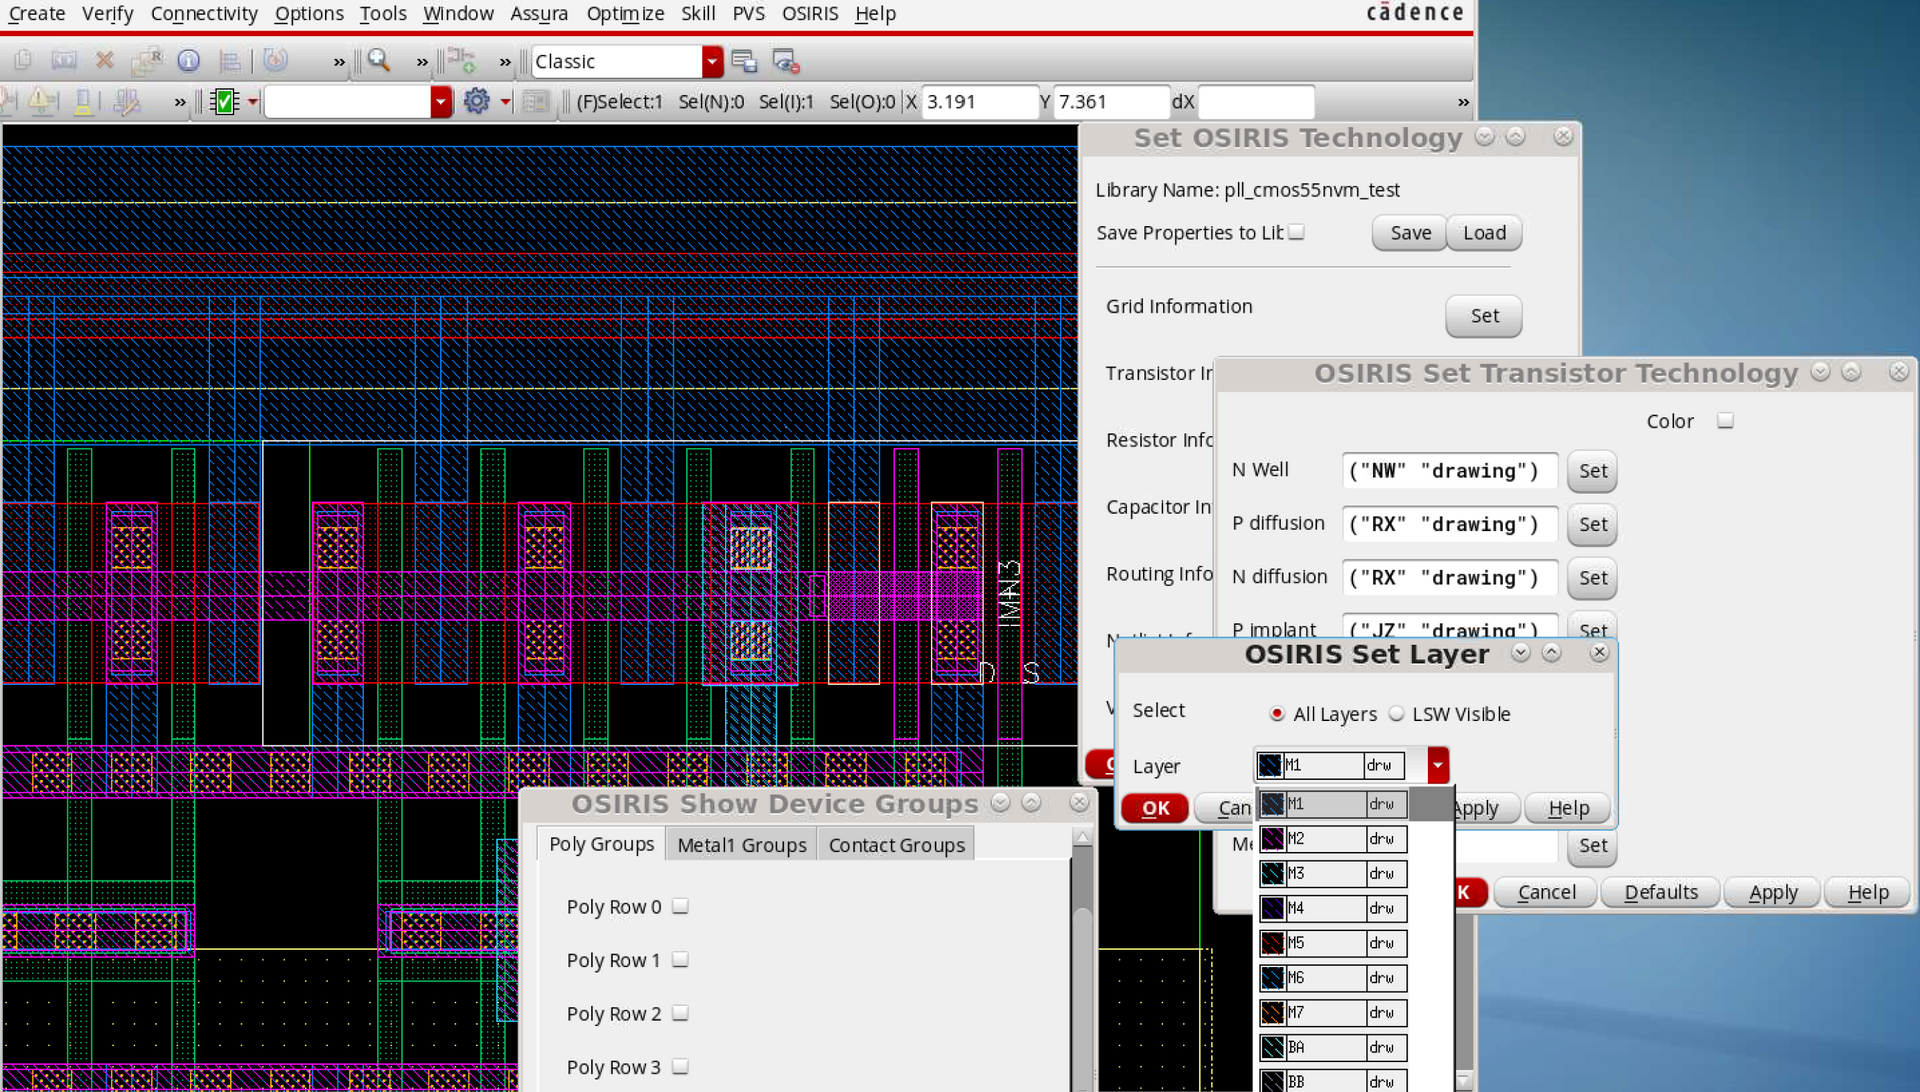This screenshot has height=1092, width=1920.
Task: Open the Assura menu
Action: (539, 14)
